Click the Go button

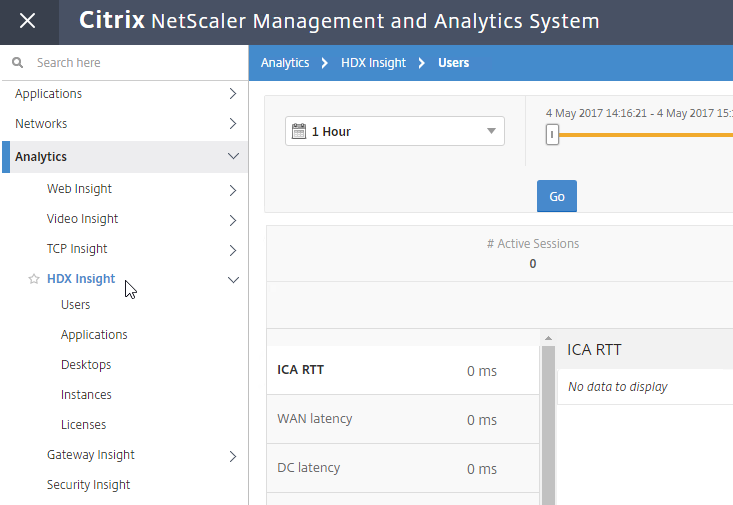[557, 196]
